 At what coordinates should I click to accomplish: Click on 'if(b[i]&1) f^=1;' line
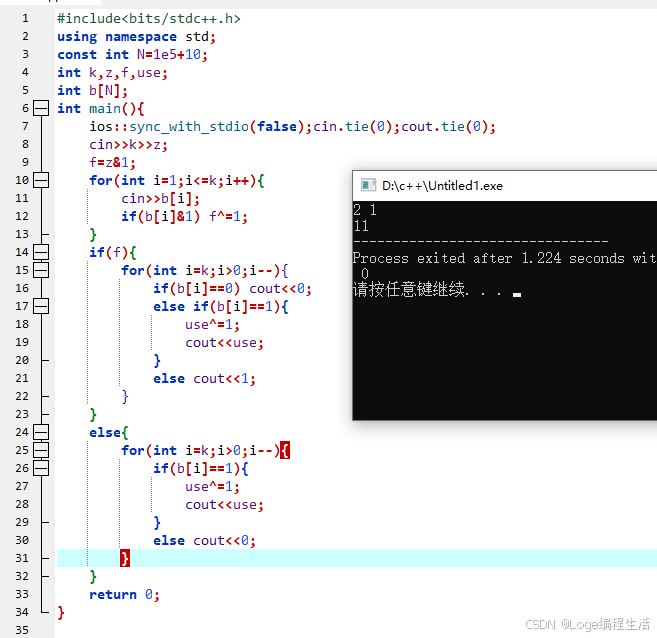[x=184, y=217]
